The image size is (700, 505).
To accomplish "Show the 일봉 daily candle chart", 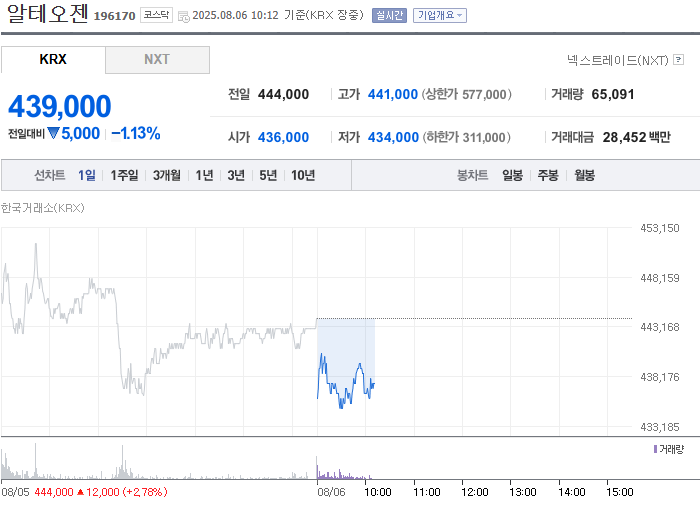I will coord(512,175).
